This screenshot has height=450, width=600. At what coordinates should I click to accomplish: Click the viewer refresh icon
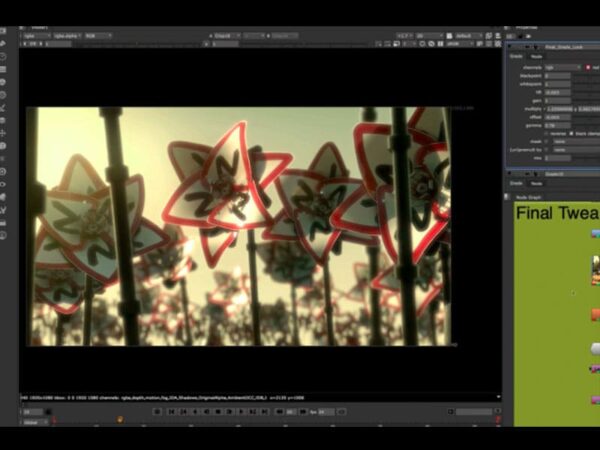coord(422,44)
